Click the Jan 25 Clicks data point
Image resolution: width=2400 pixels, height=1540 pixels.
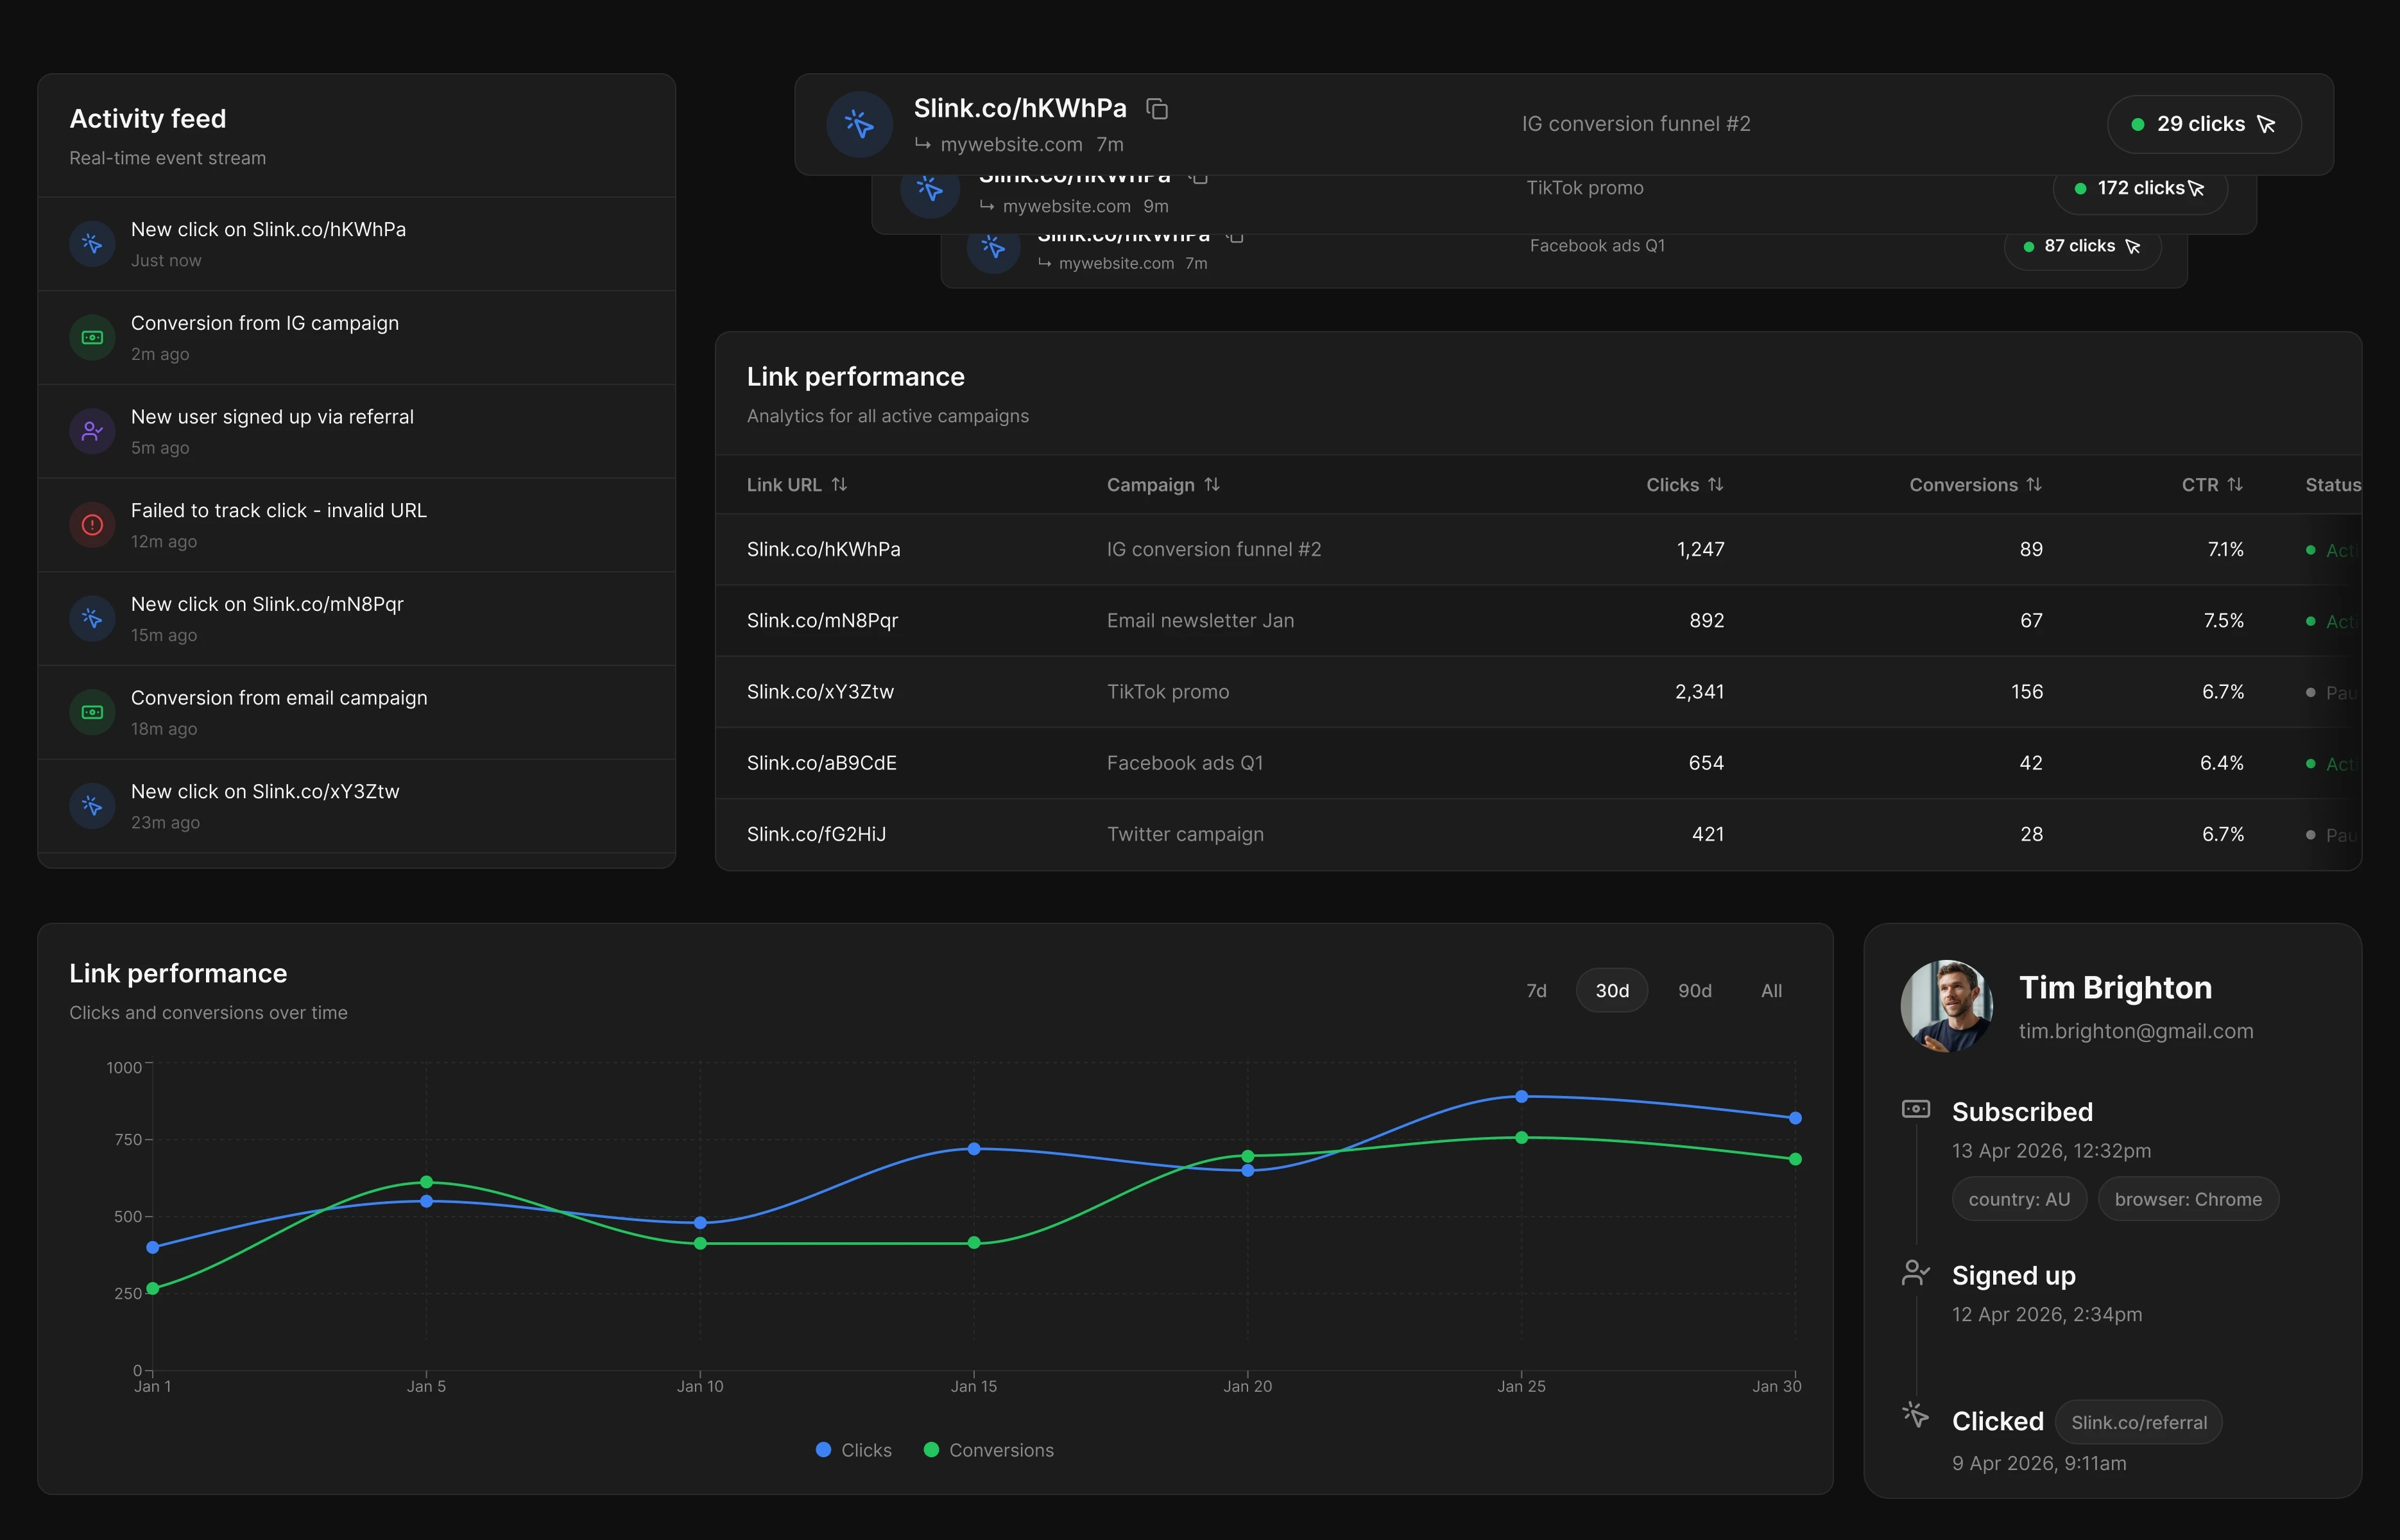click(x=1521, y=1096)
